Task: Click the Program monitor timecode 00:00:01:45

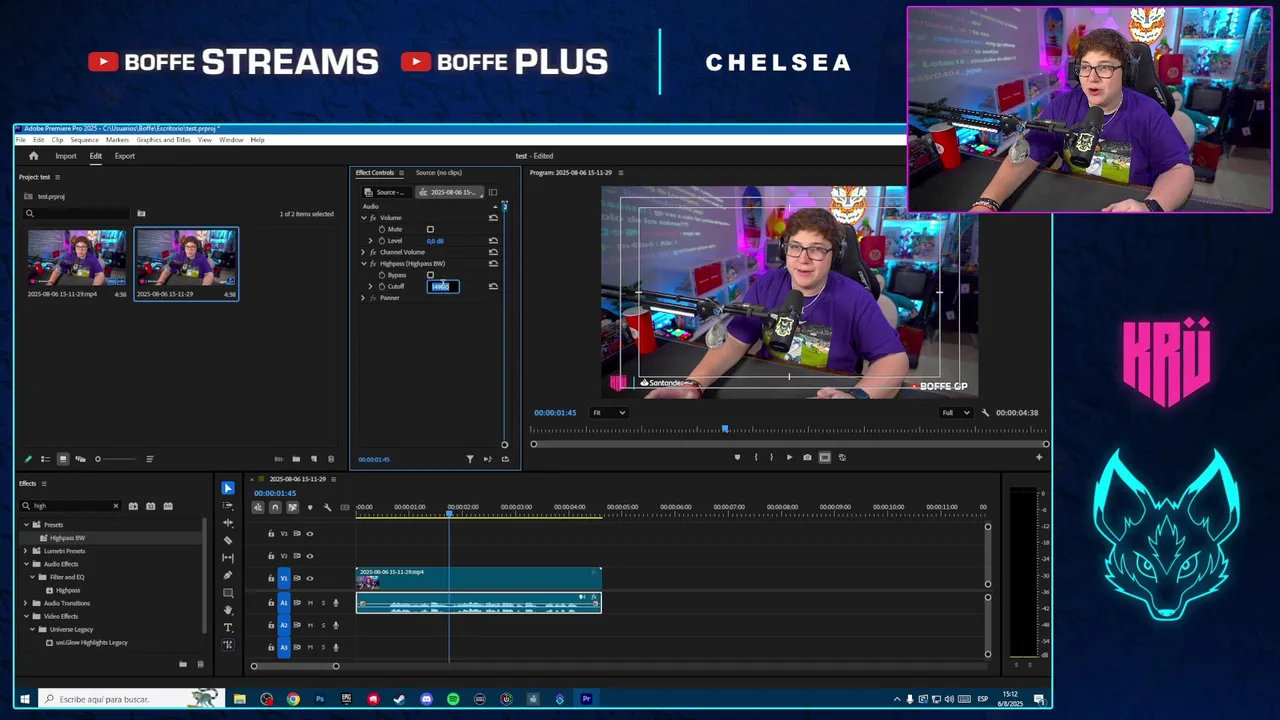Action: (555, 413)
